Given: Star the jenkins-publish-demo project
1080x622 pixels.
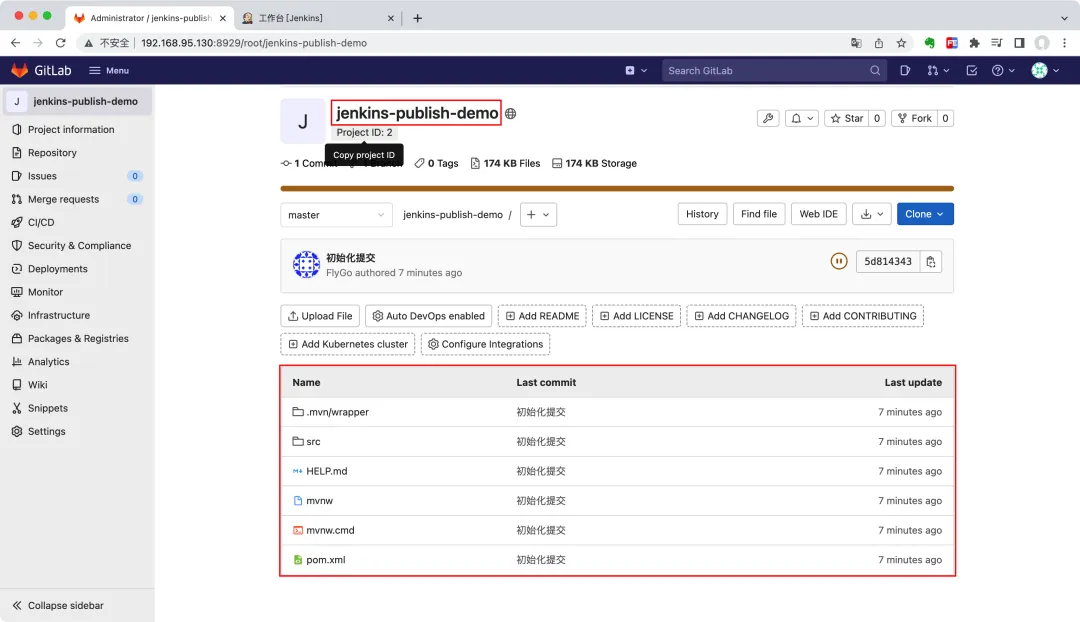Looking at the screenshot, I should (x=847, y=118).
